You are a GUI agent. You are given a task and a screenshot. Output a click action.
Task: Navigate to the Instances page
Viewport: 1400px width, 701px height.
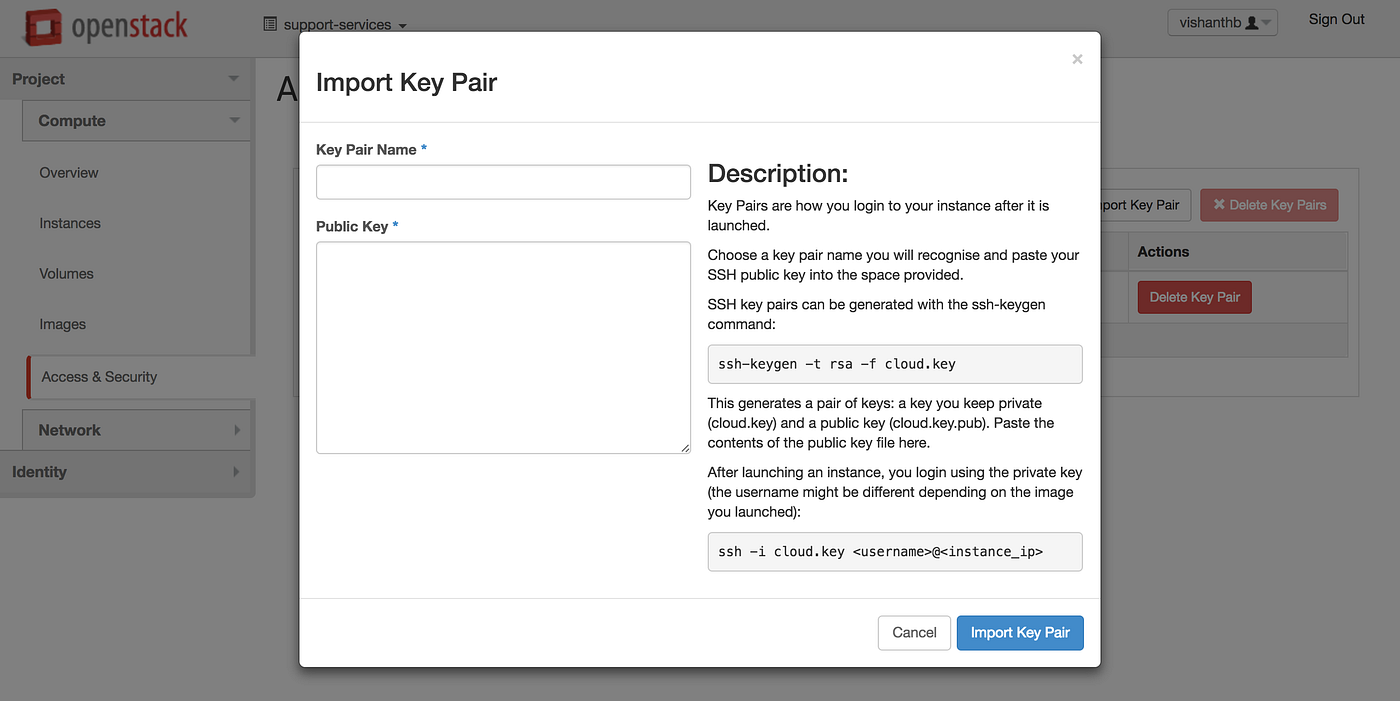(x=70, y=223)
